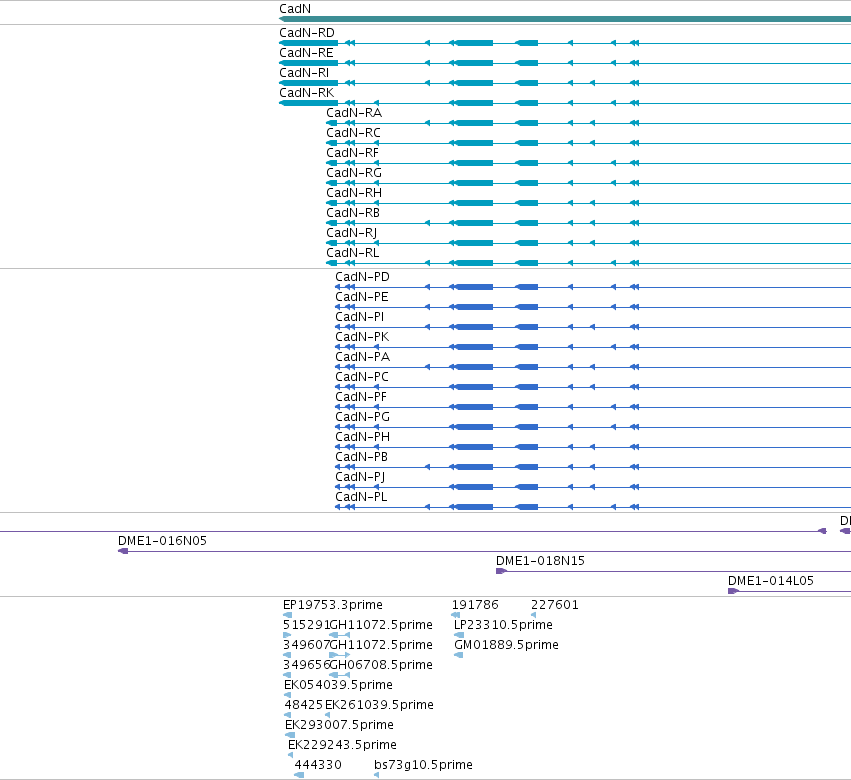Click the 227601 arrow glyph
Viewport: 851px width, 780px height.
pyautogui.click(x=534, y=616)
